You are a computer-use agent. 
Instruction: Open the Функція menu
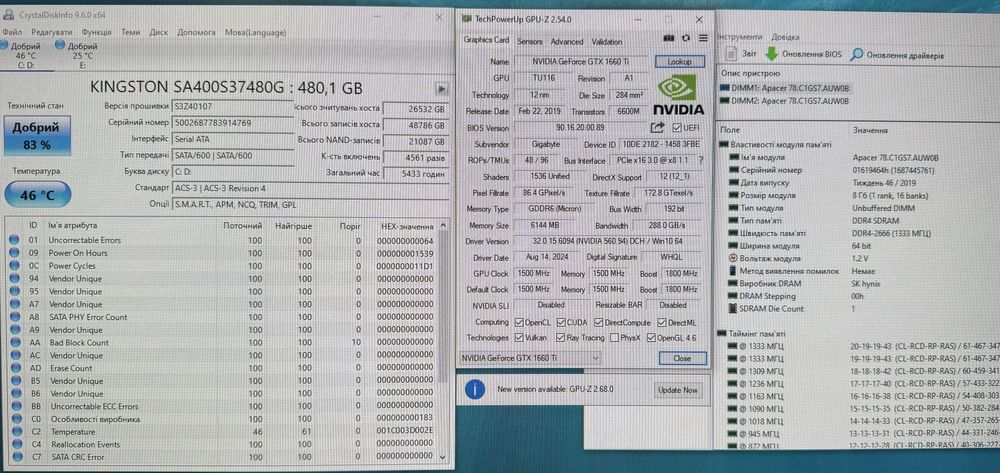click(96, 32)
